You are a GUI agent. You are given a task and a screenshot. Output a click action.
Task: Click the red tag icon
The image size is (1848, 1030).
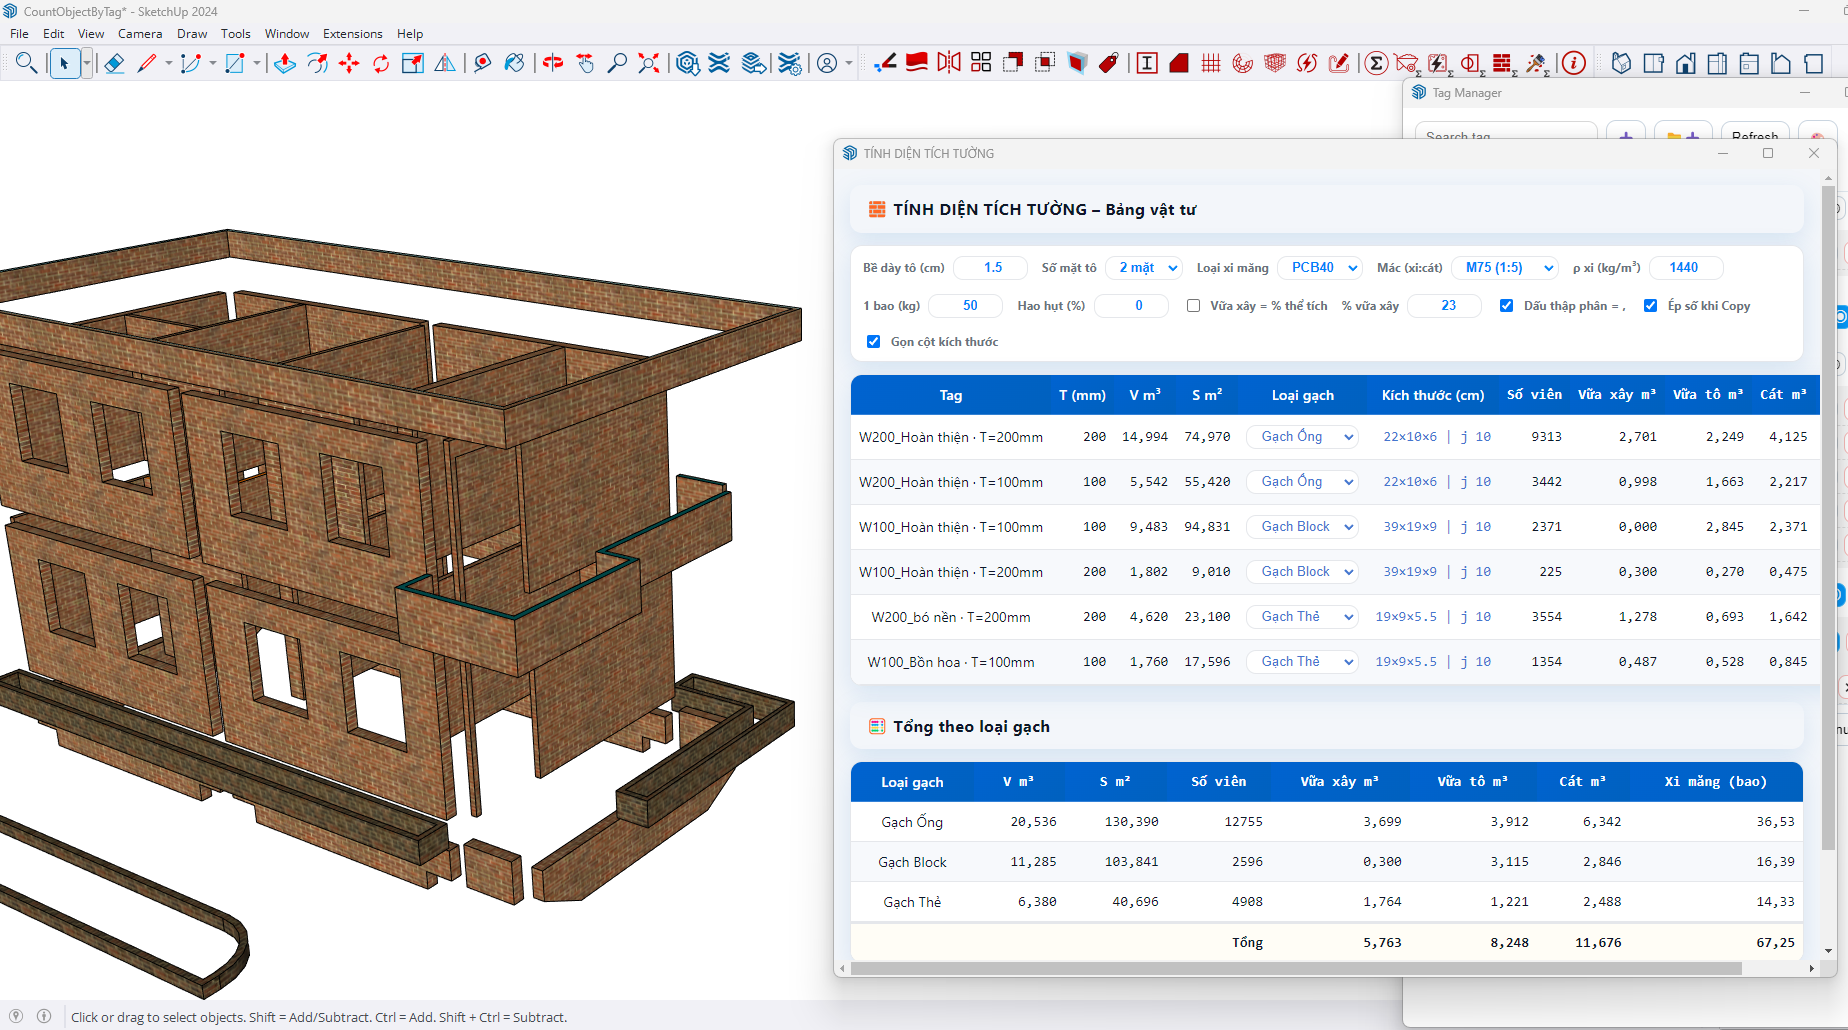pyautogui.click(x=1109, y=64)
